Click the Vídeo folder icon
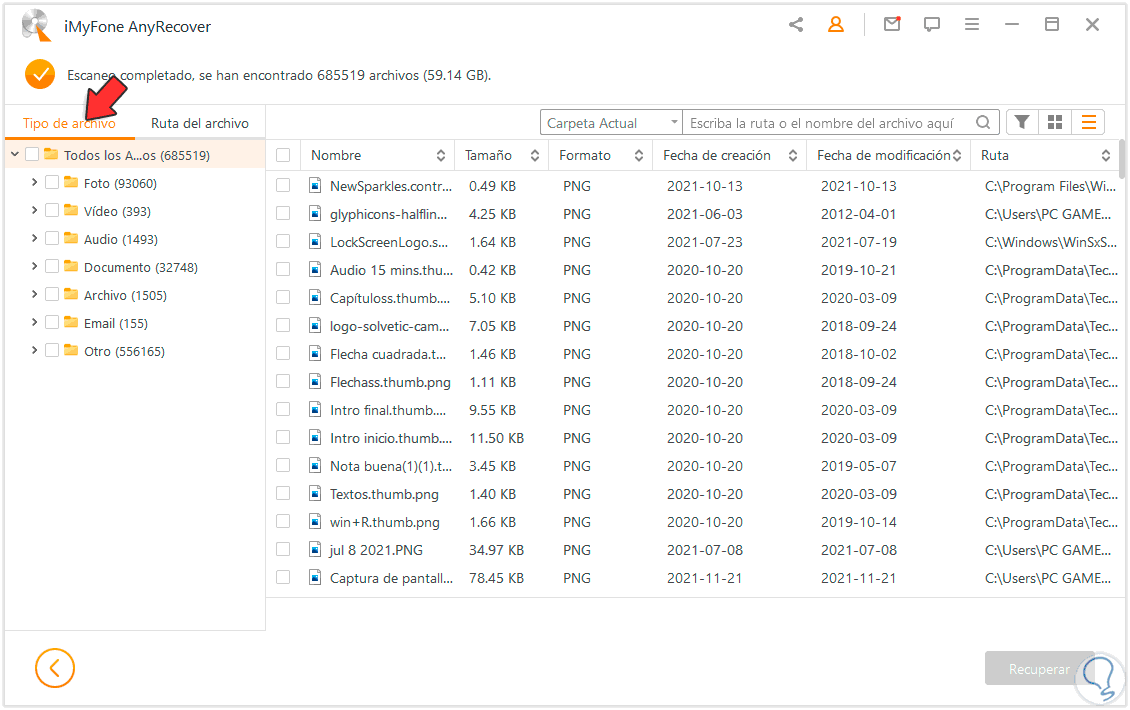1130x710 pixels. pos(71,210)
